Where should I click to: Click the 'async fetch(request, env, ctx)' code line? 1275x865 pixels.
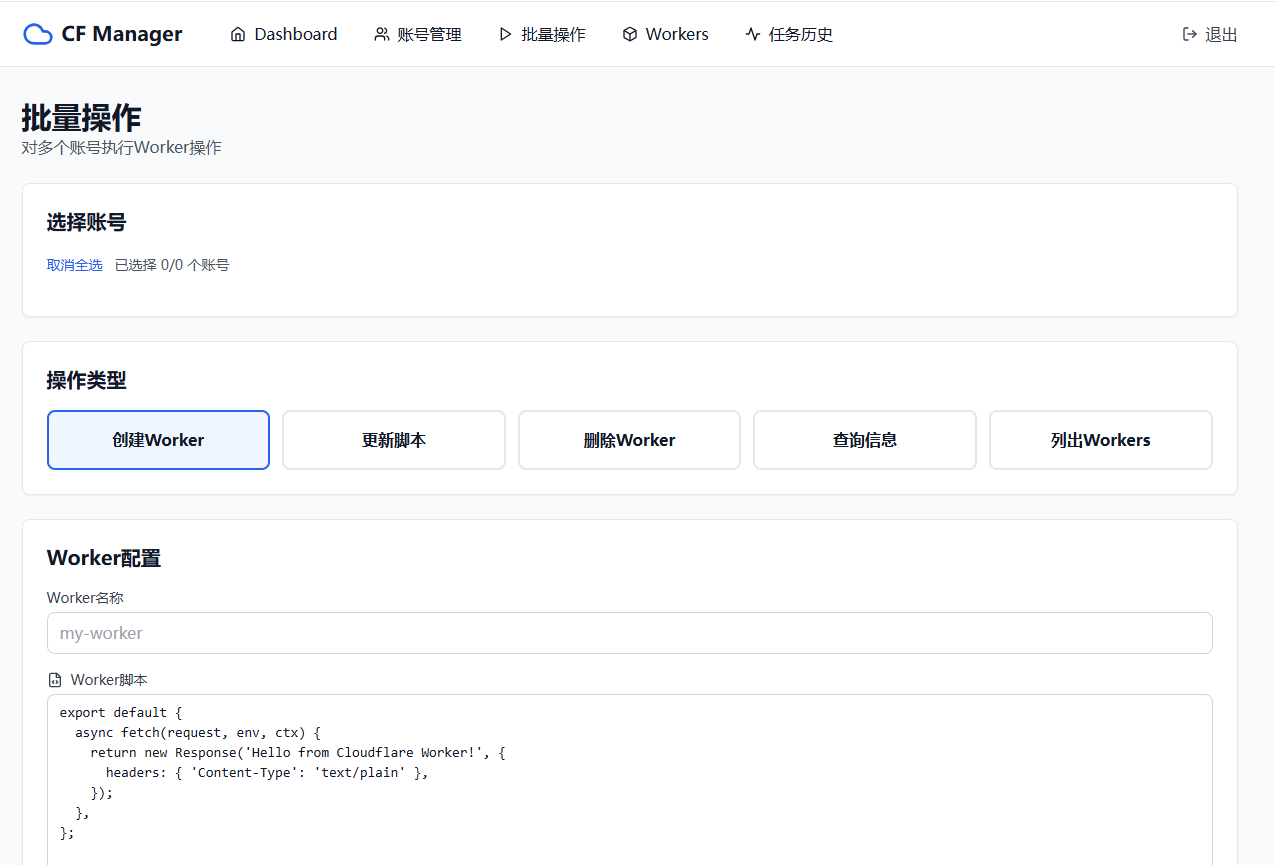pyautogui.click(x=198, y=733)
